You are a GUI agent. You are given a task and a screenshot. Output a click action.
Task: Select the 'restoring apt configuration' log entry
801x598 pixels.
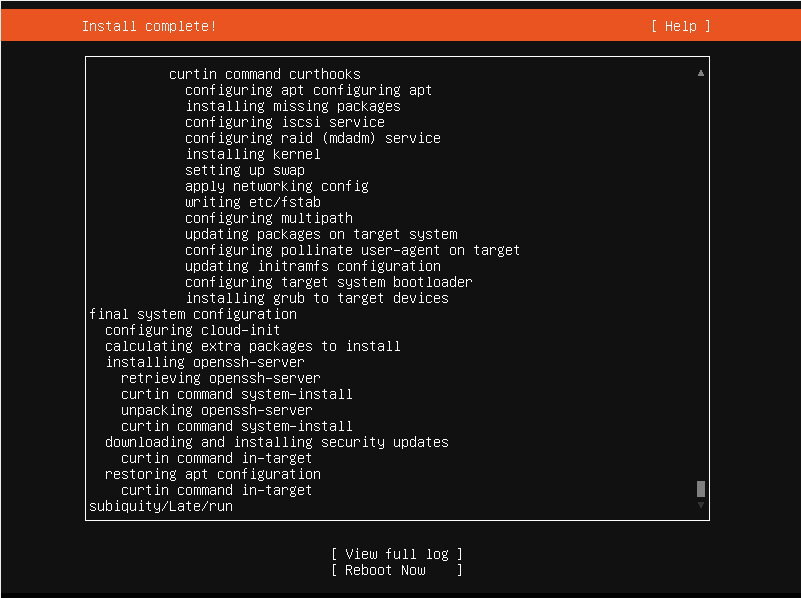coord(213,474)
